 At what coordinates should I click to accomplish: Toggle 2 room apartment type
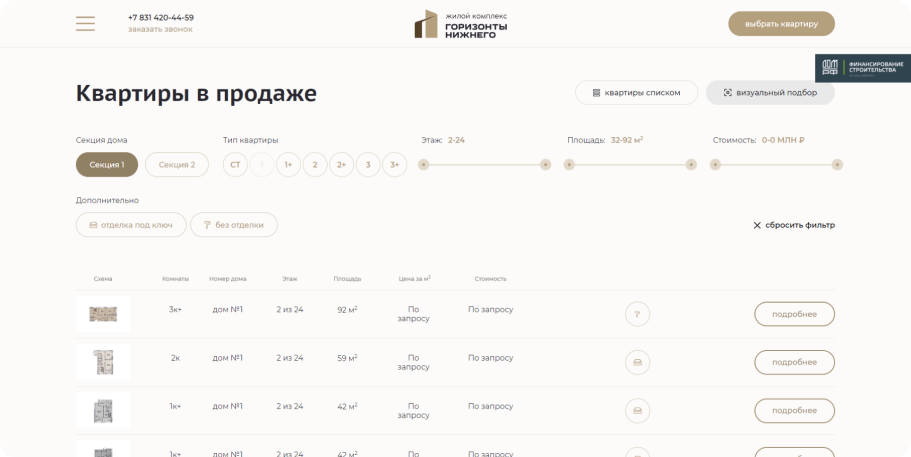click(x=315, y=164)
